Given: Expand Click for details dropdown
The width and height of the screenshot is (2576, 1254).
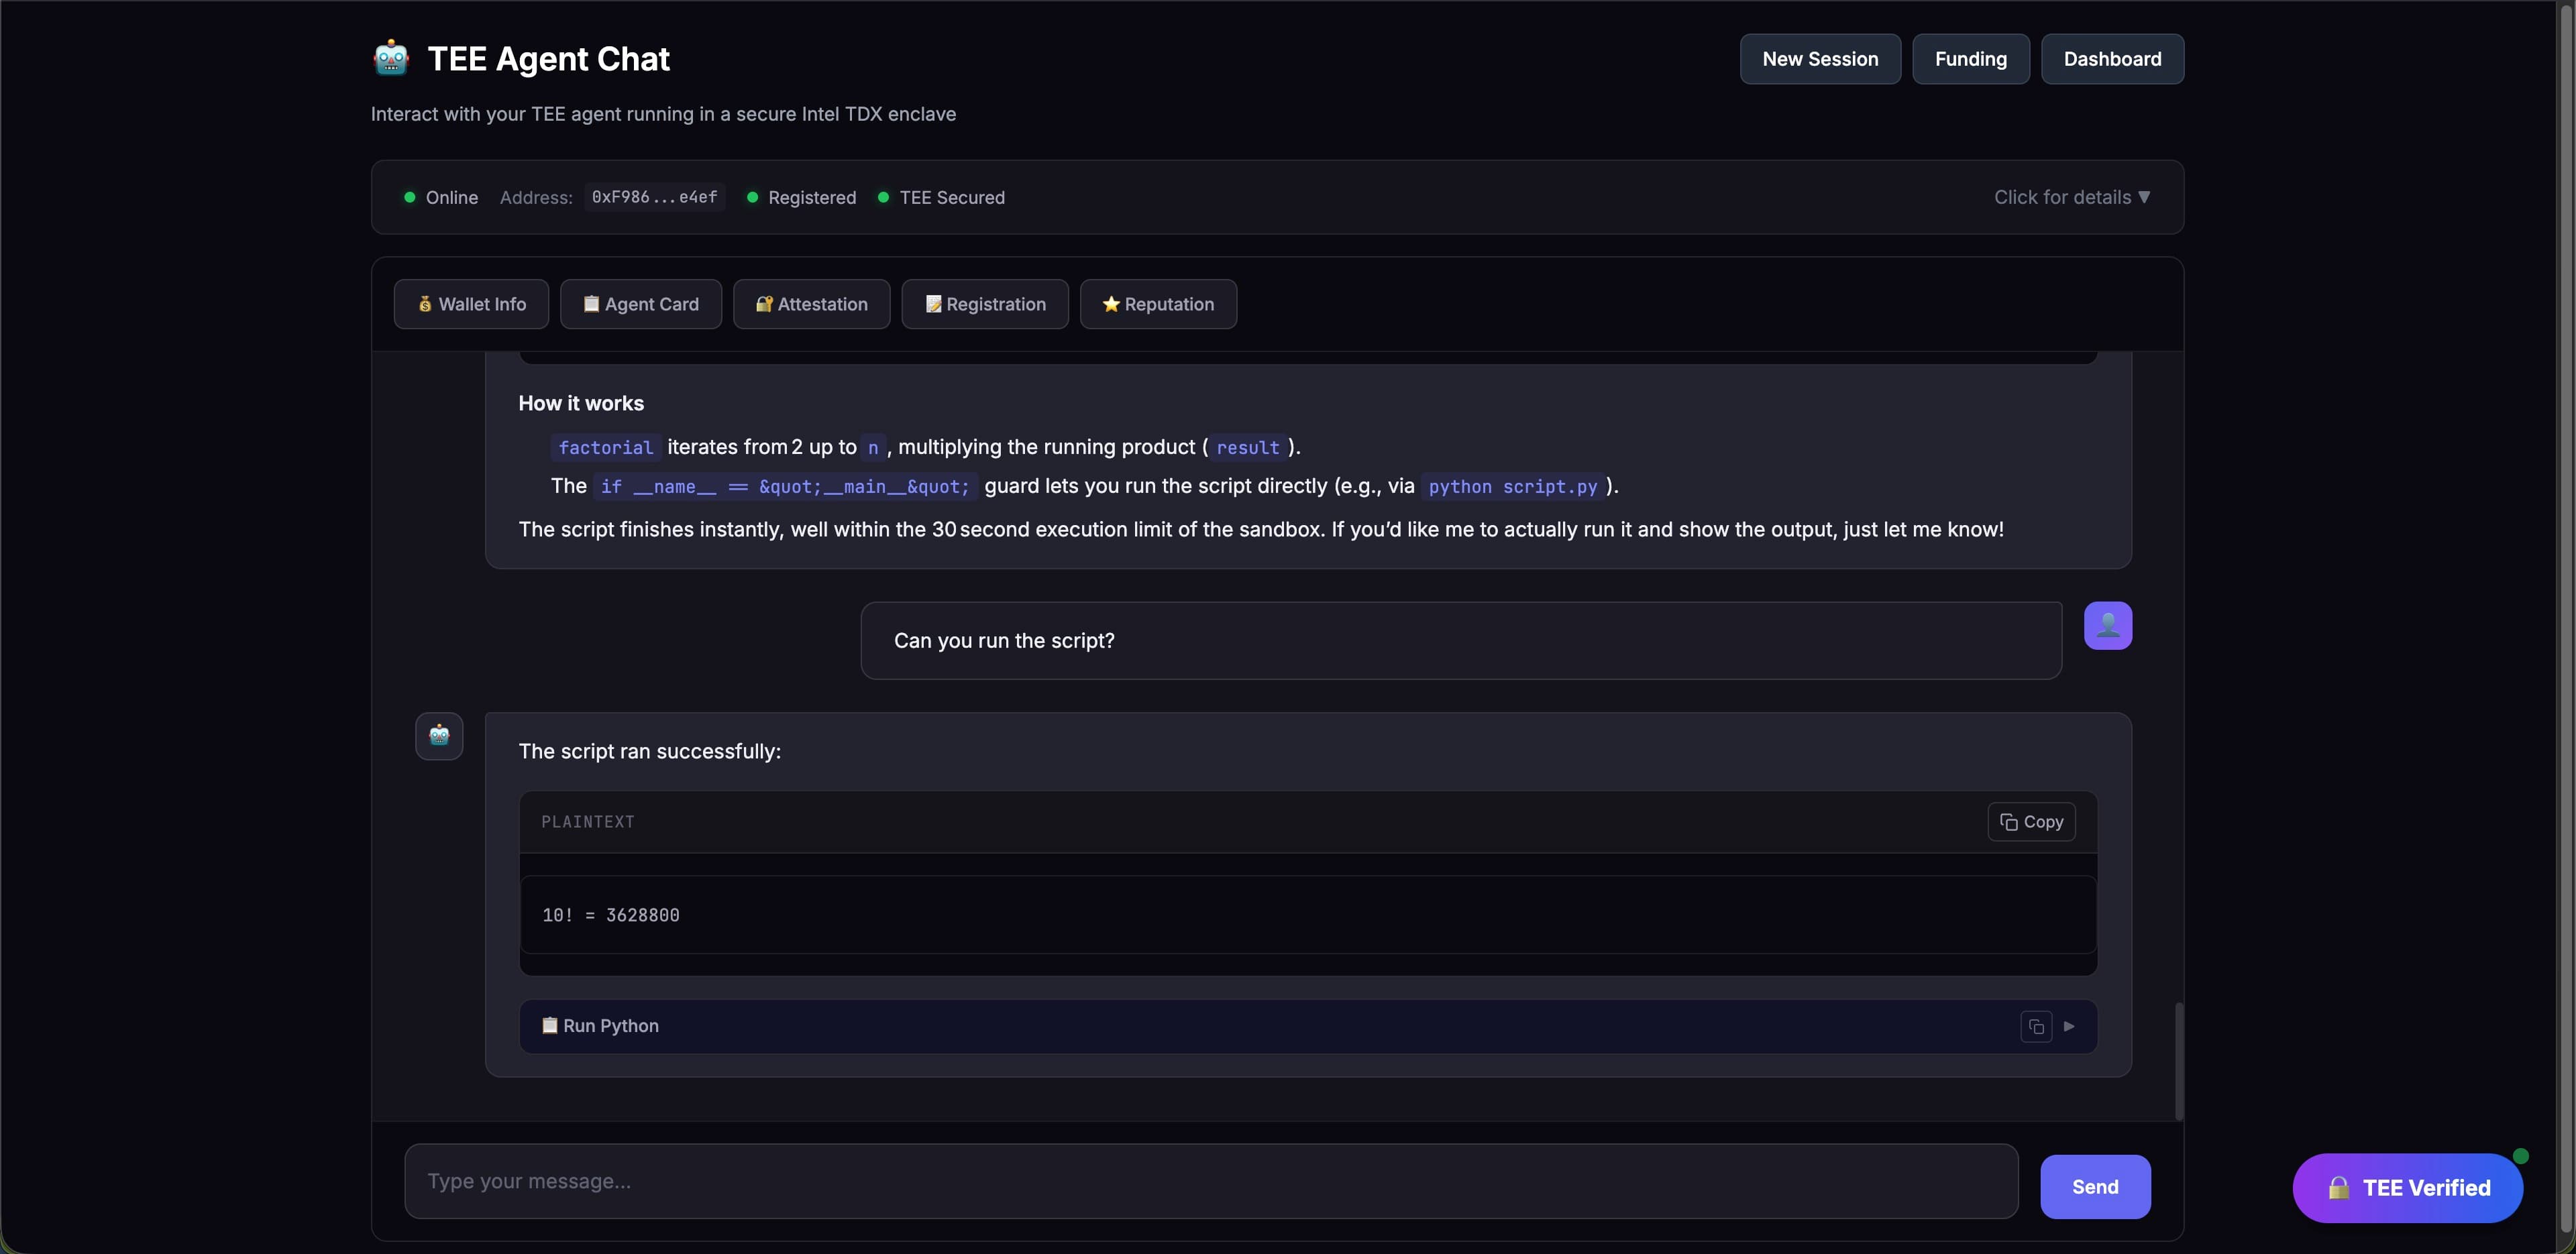Looking at the screenshot, I should pyautogui.click(x=2071, y=198).
